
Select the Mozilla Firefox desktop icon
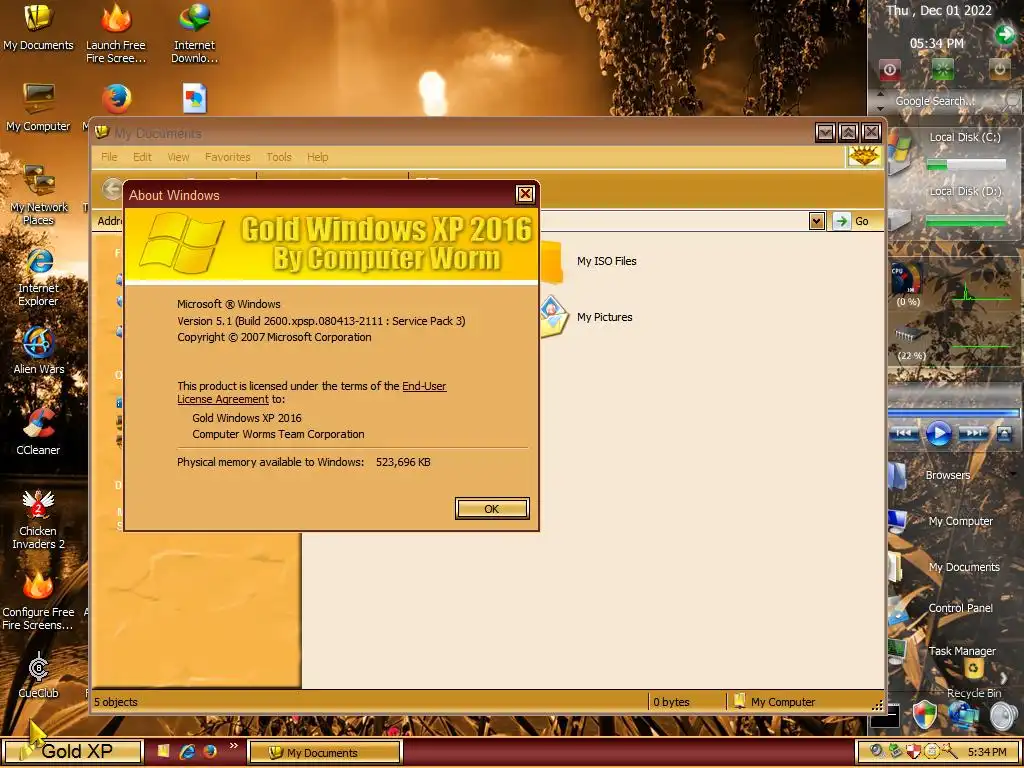coord(116,99)
